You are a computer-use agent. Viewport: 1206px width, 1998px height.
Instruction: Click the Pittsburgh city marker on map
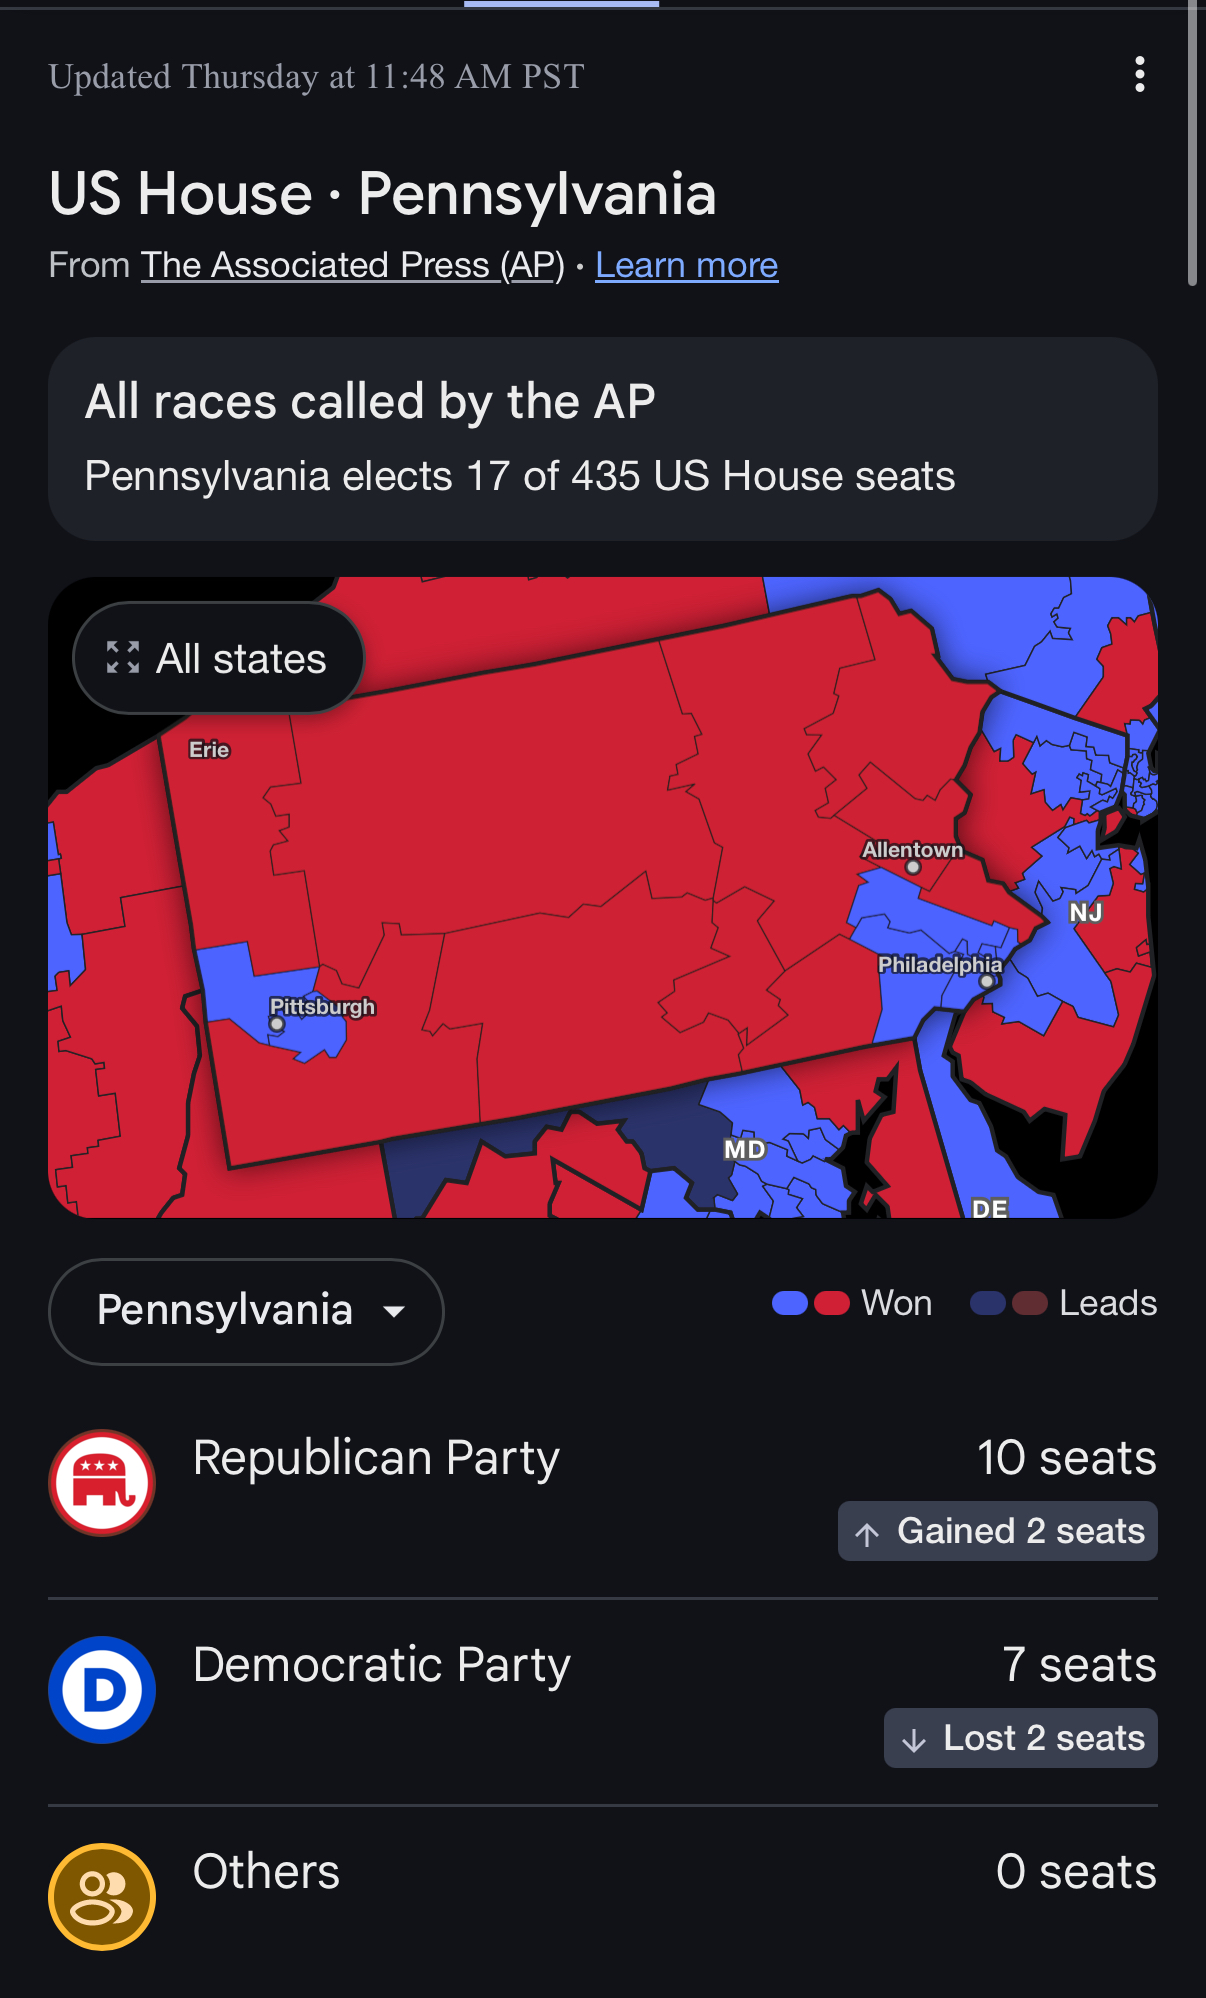pyautogui.click(x=277, y=1024)
